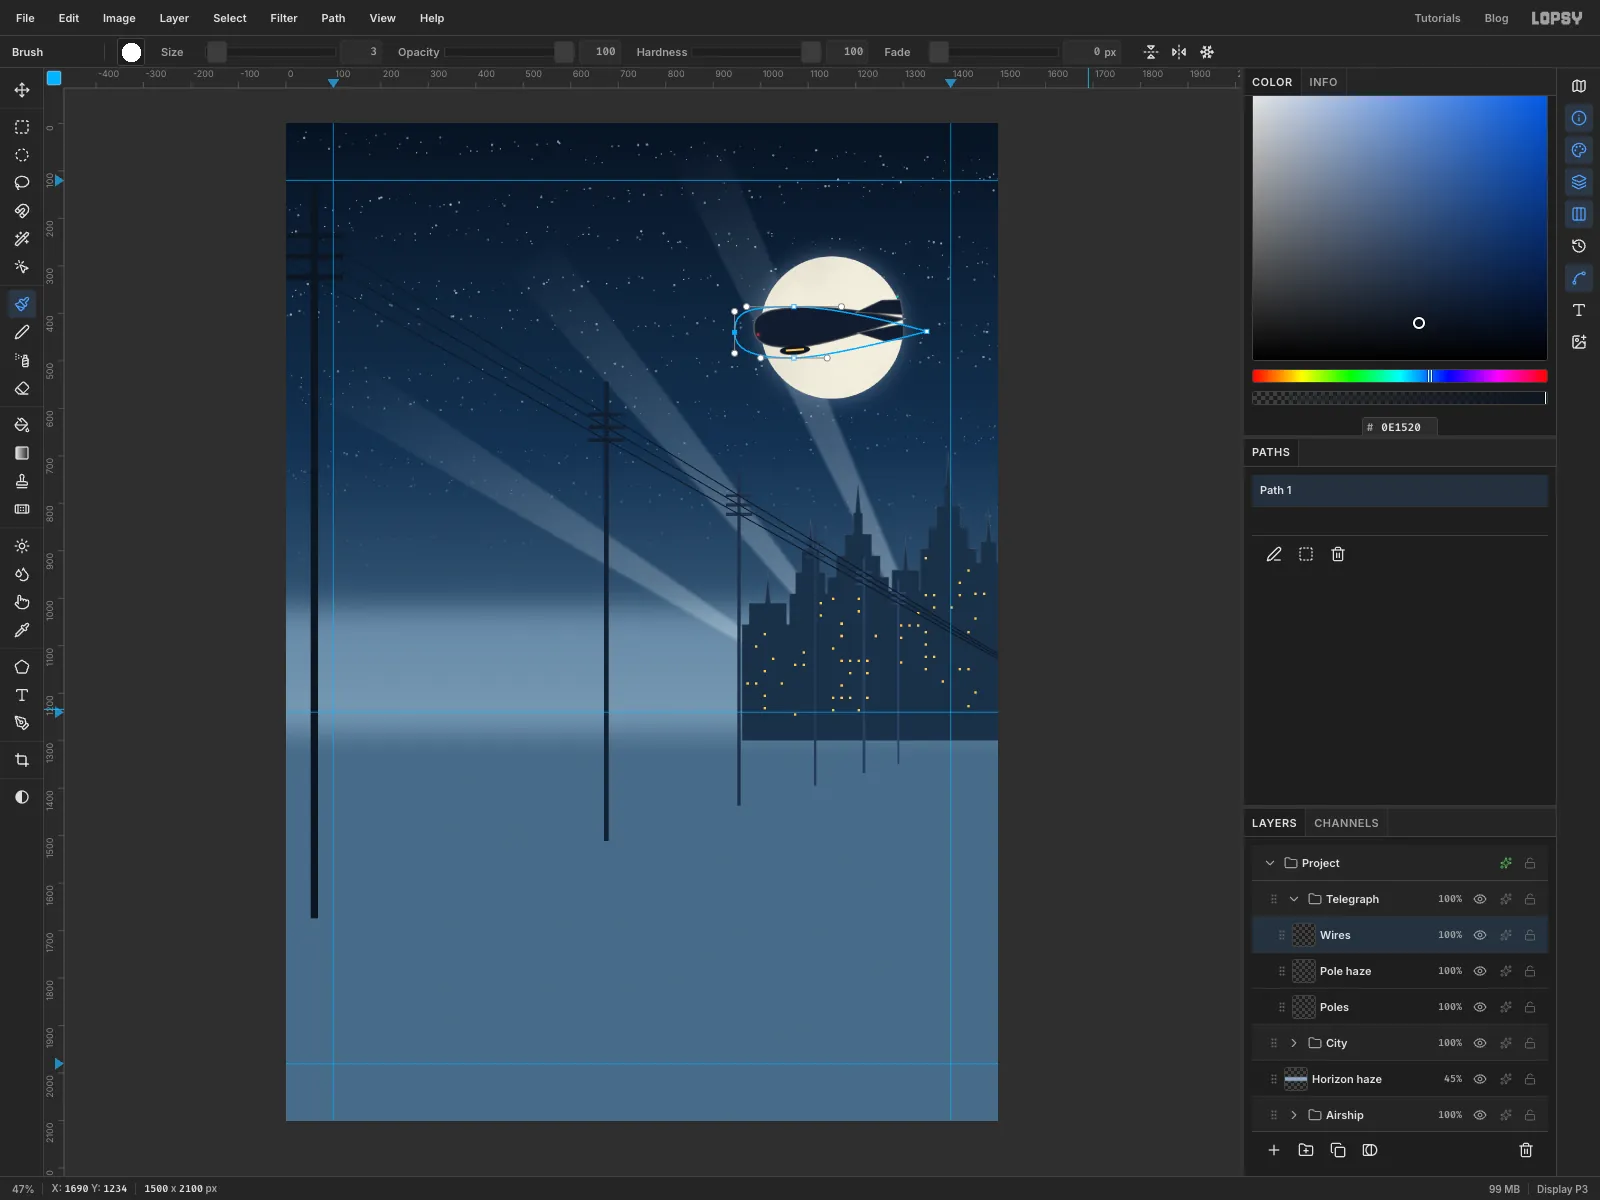
Task: Add a new layer with plus icon
Action: click(x=1274, y=1150)
